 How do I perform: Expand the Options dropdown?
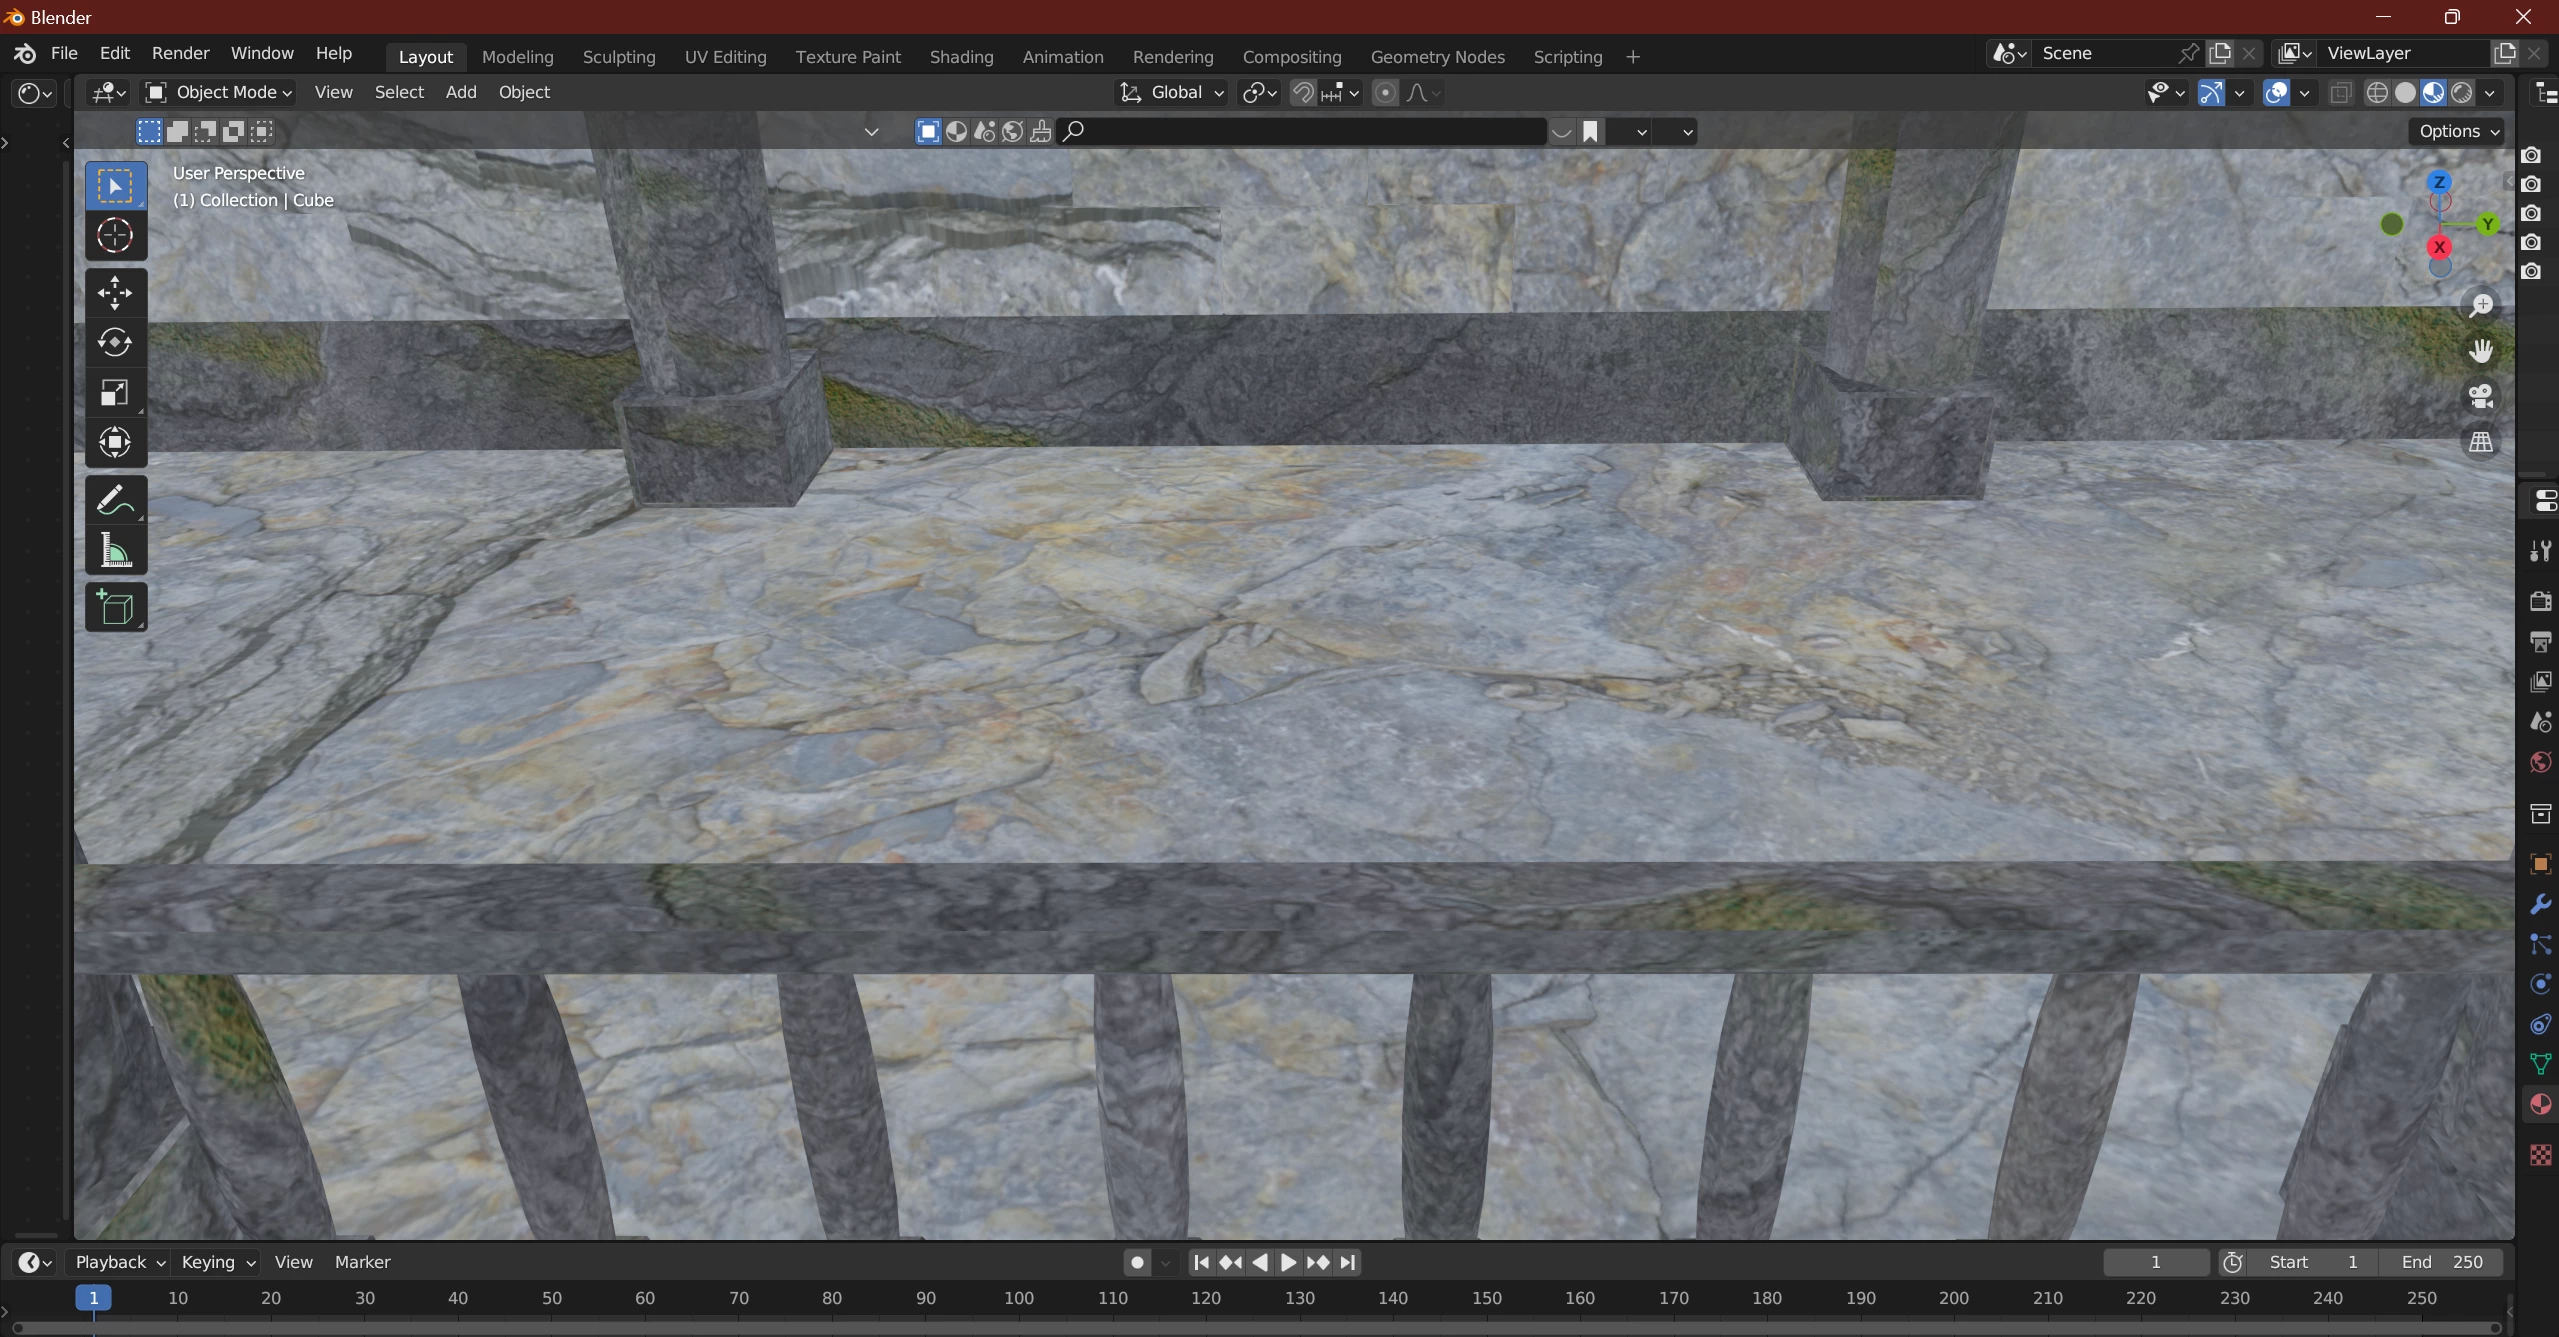[x=2459, y=131]
